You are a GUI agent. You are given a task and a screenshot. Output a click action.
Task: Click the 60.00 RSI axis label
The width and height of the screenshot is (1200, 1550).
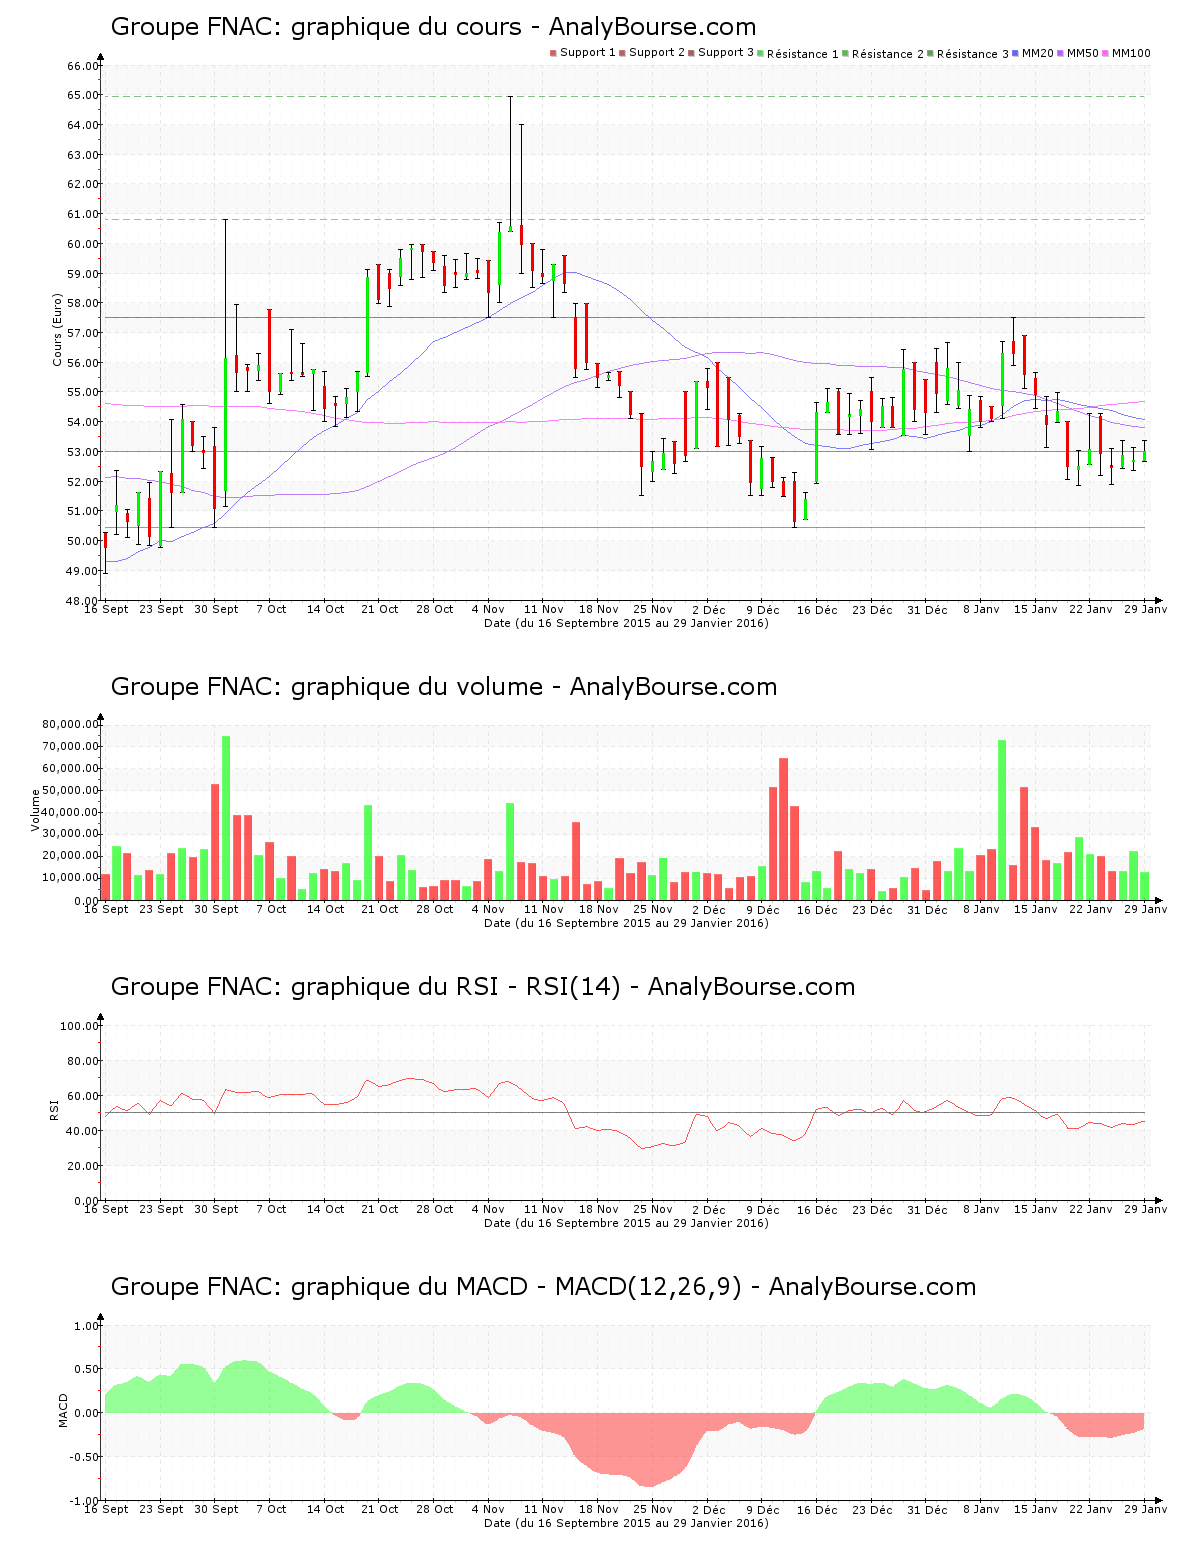pos(83,1096)
